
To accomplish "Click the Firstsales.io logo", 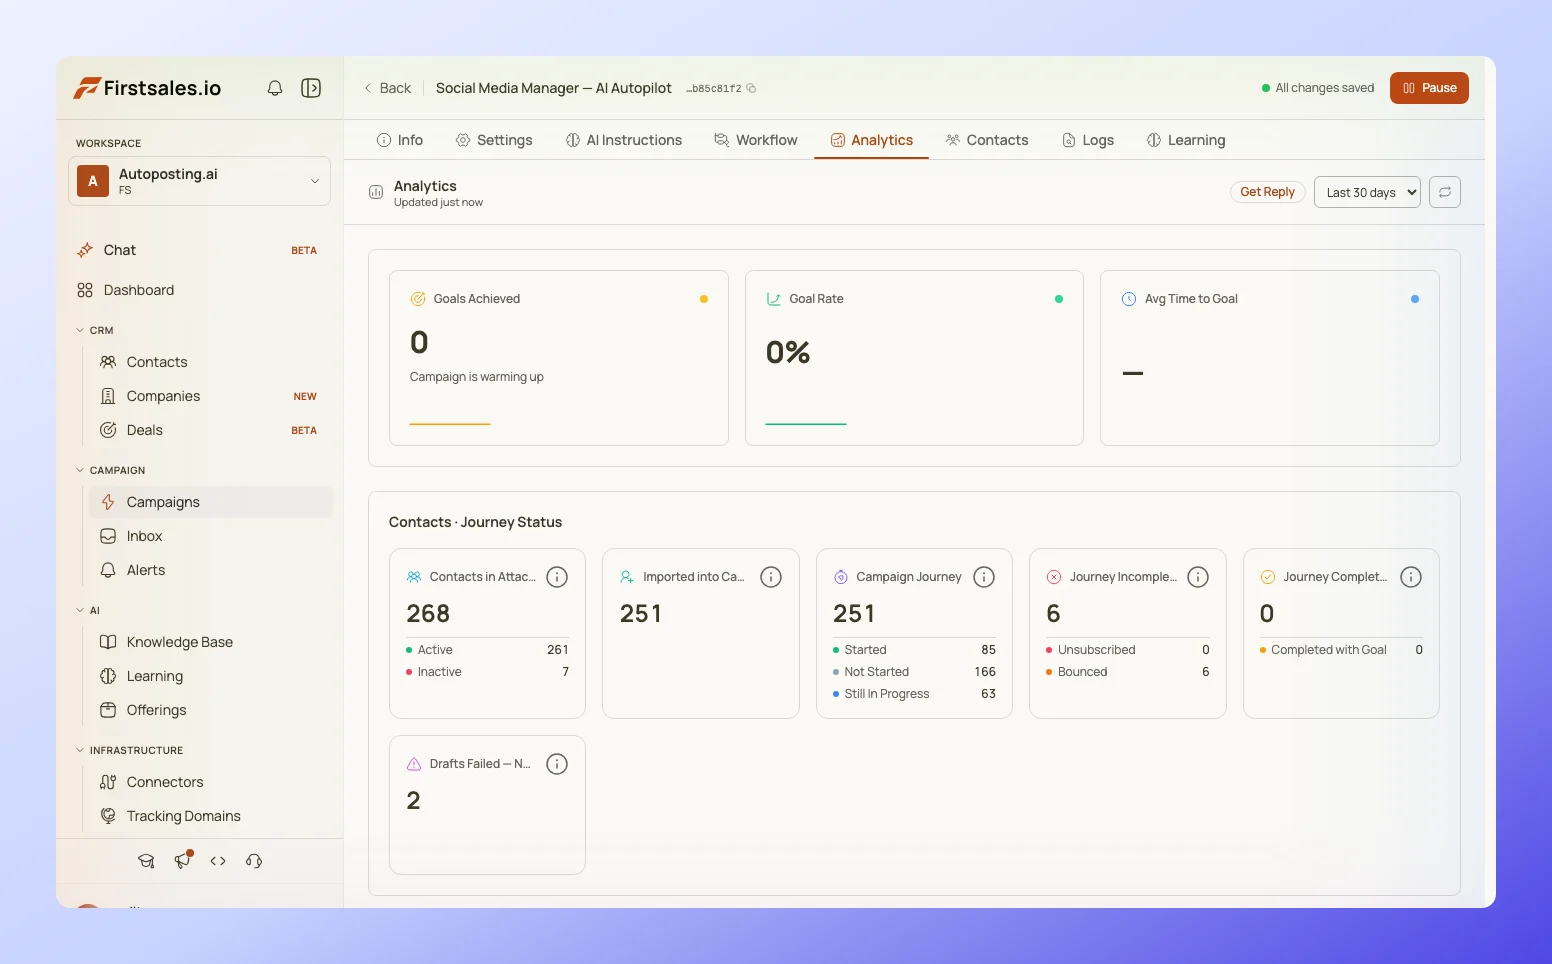I will [147, 88].
